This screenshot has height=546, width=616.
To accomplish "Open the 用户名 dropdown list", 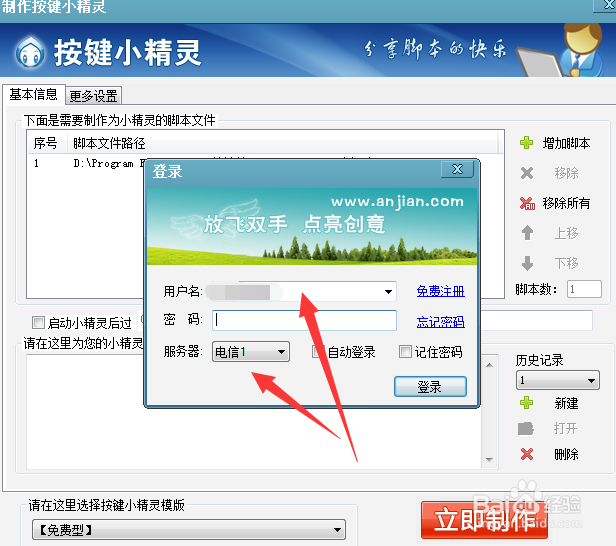I will pyautogui.click(x=388, y=291).
